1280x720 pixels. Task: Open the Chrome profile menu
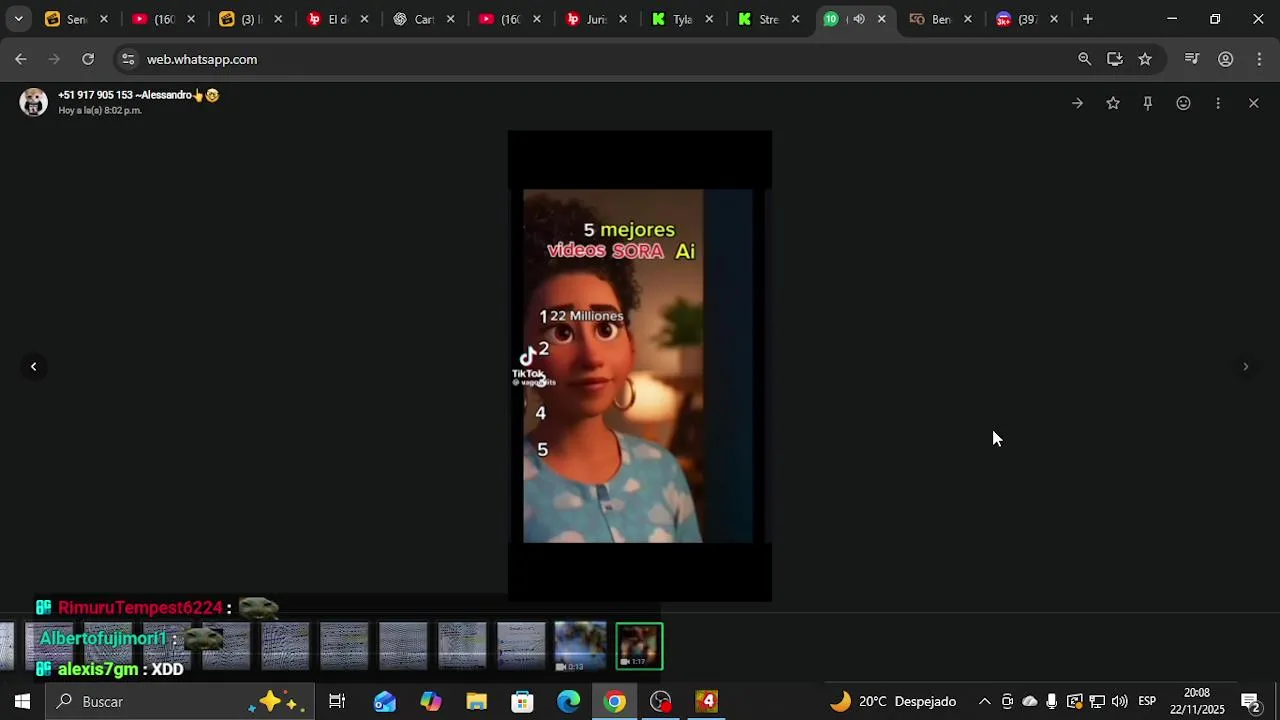click(1225, 59)
